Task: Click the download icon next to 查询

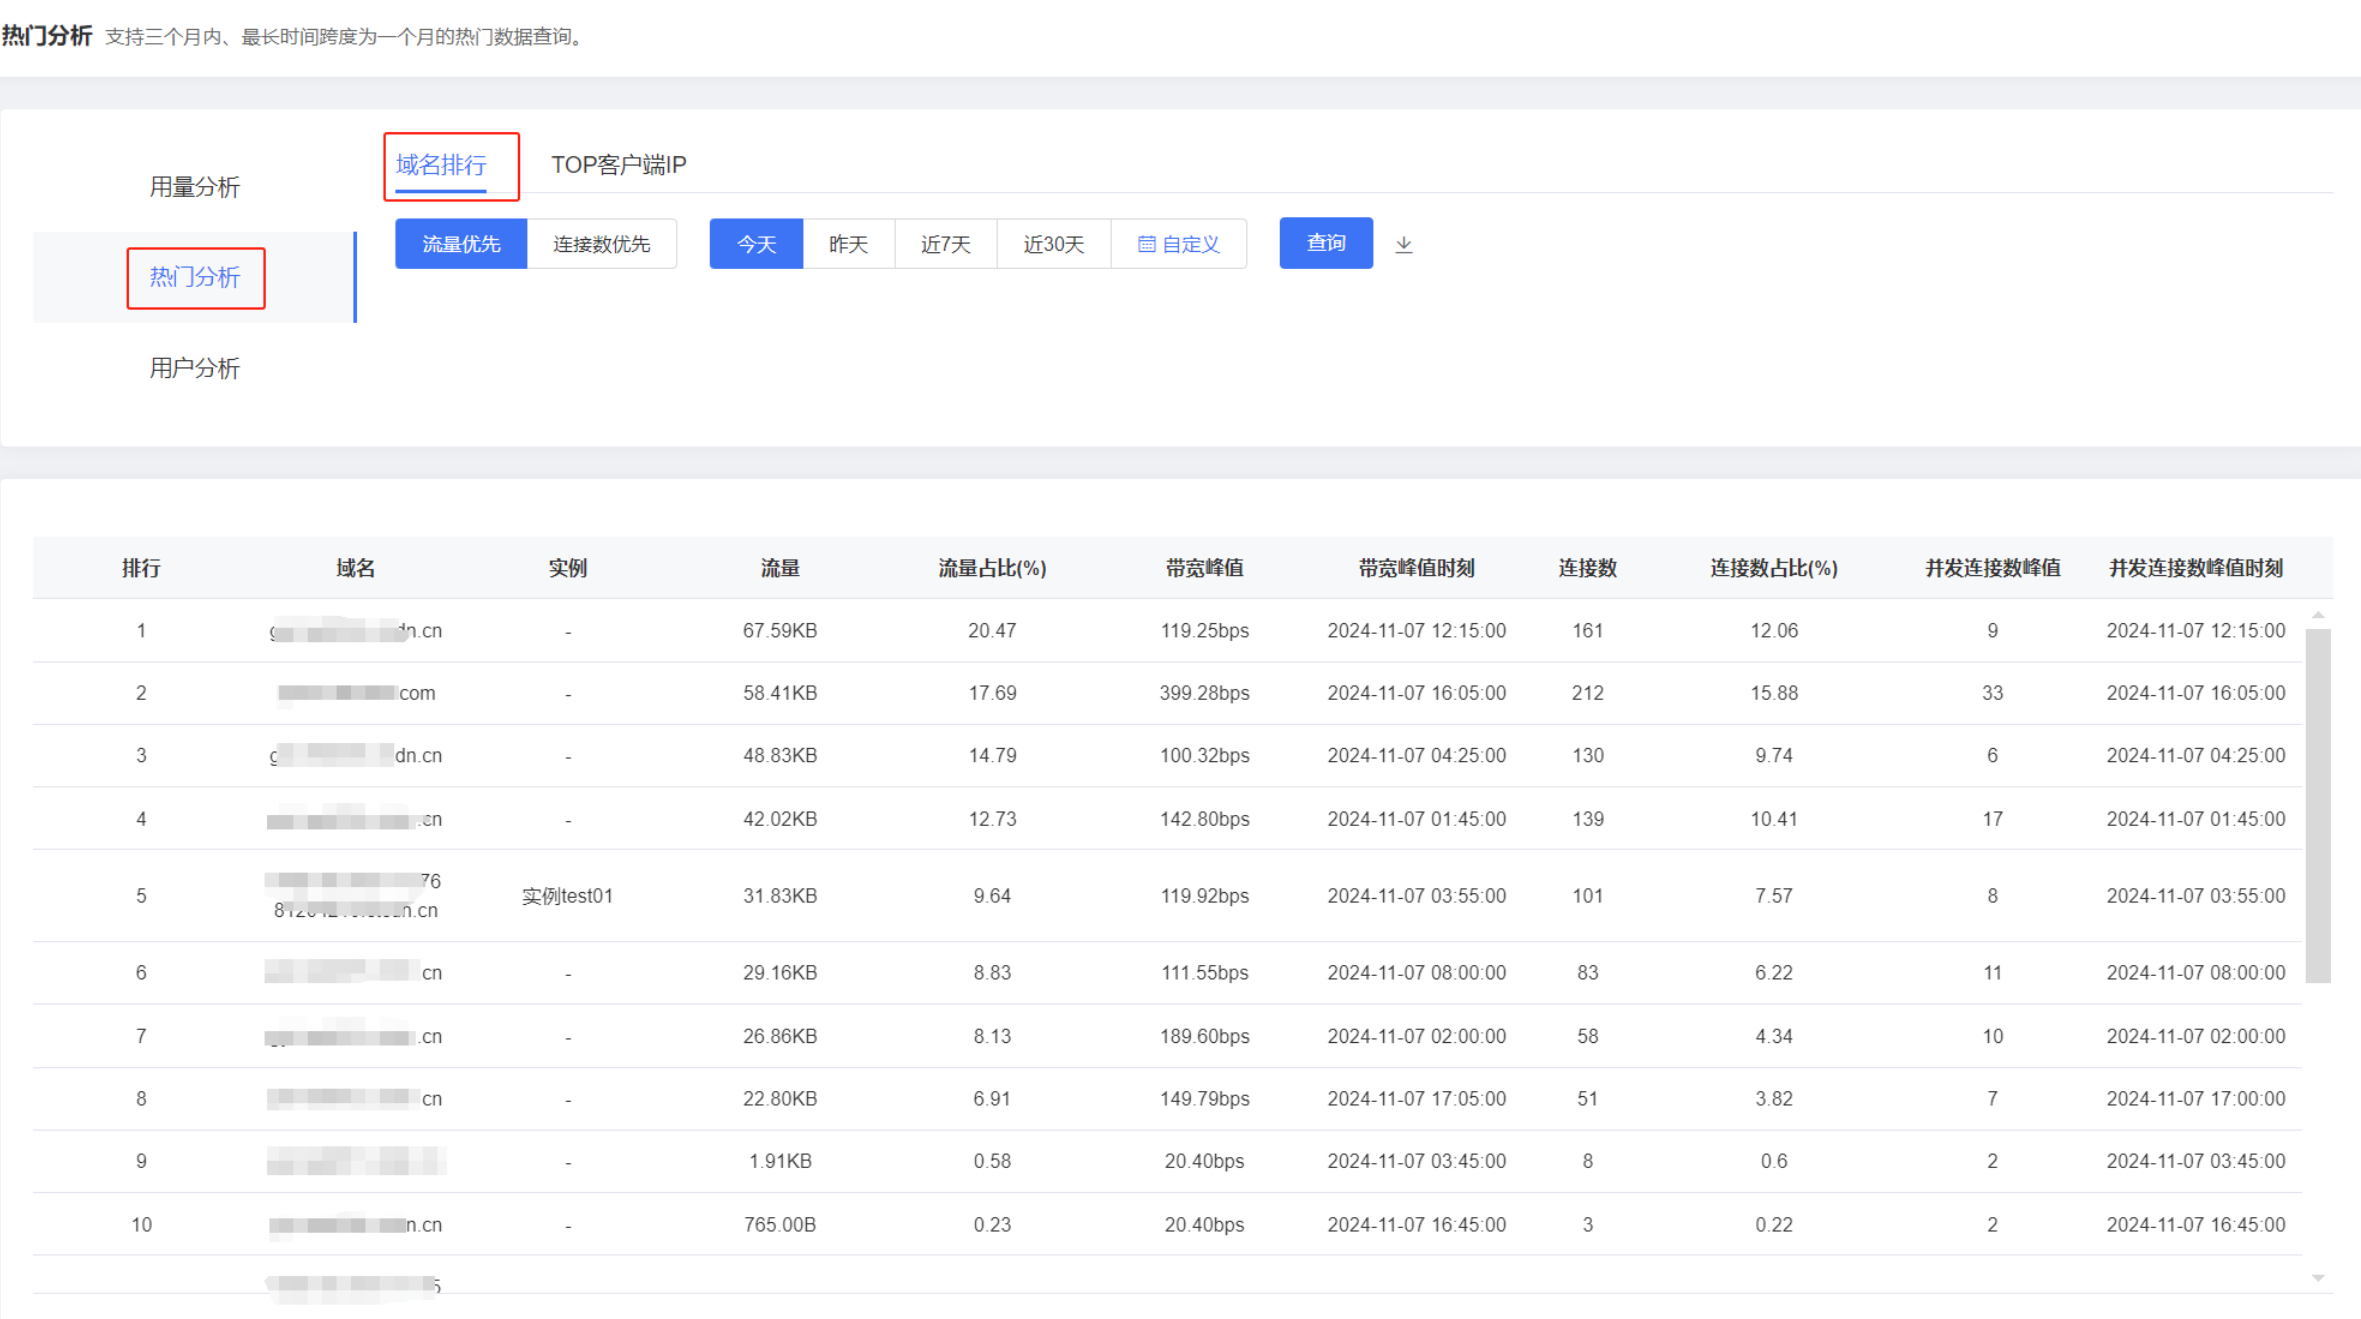Action: 1404,244
